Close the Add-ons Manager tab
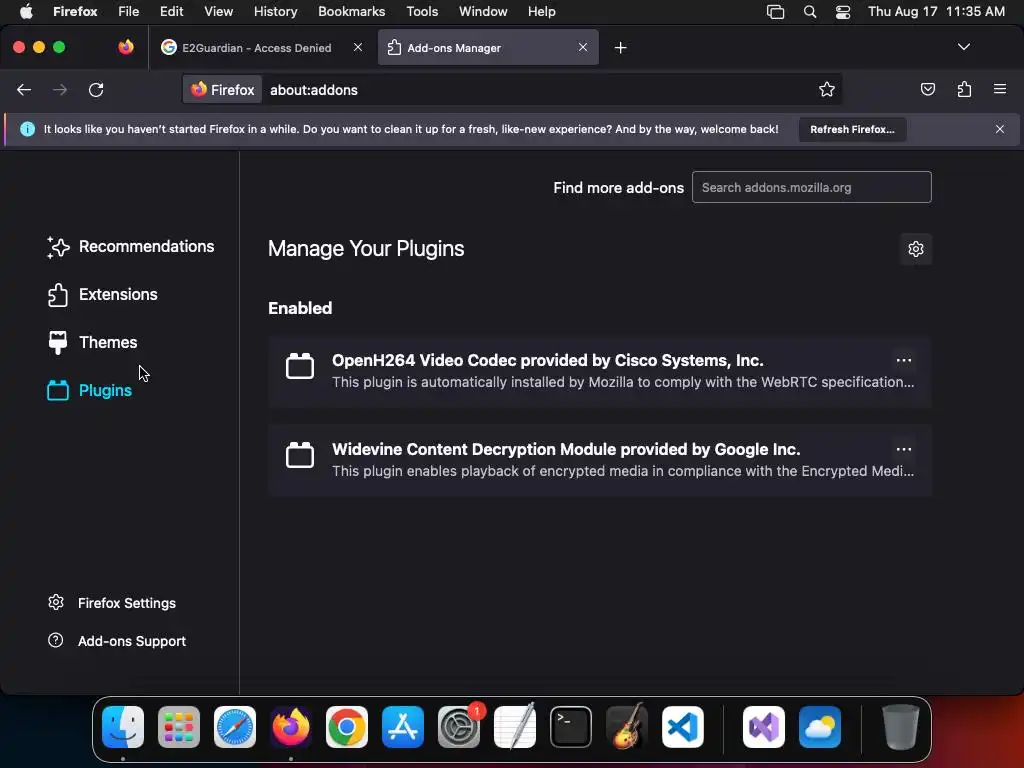The image size is (1024, 768). coord(583,47)
